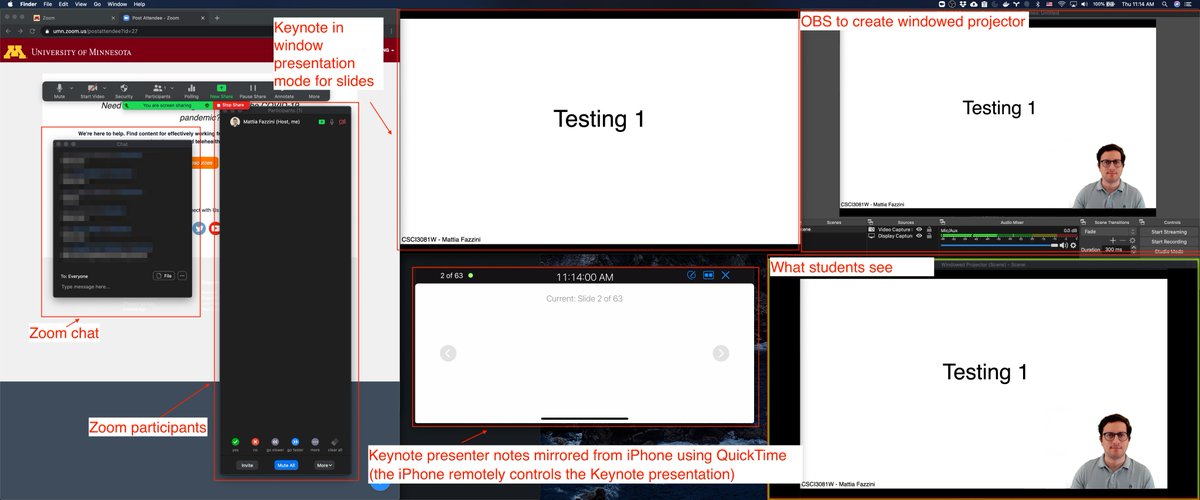
Task: Click the layout icon in Keynote remote
Action: pos(709,275)
